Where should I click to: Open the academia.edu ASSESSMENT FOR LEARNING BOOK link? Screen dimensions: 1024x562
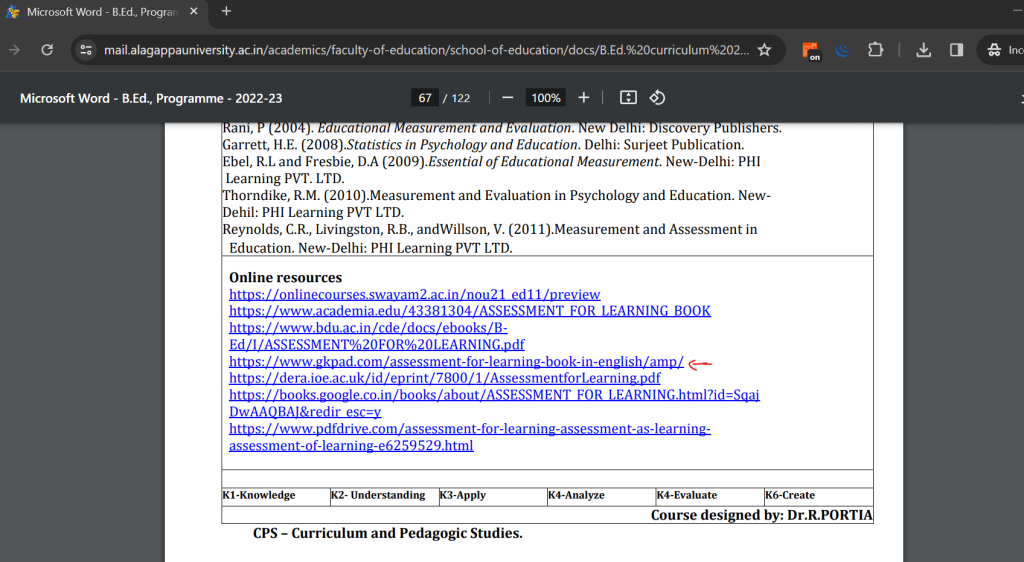point(470,311)
